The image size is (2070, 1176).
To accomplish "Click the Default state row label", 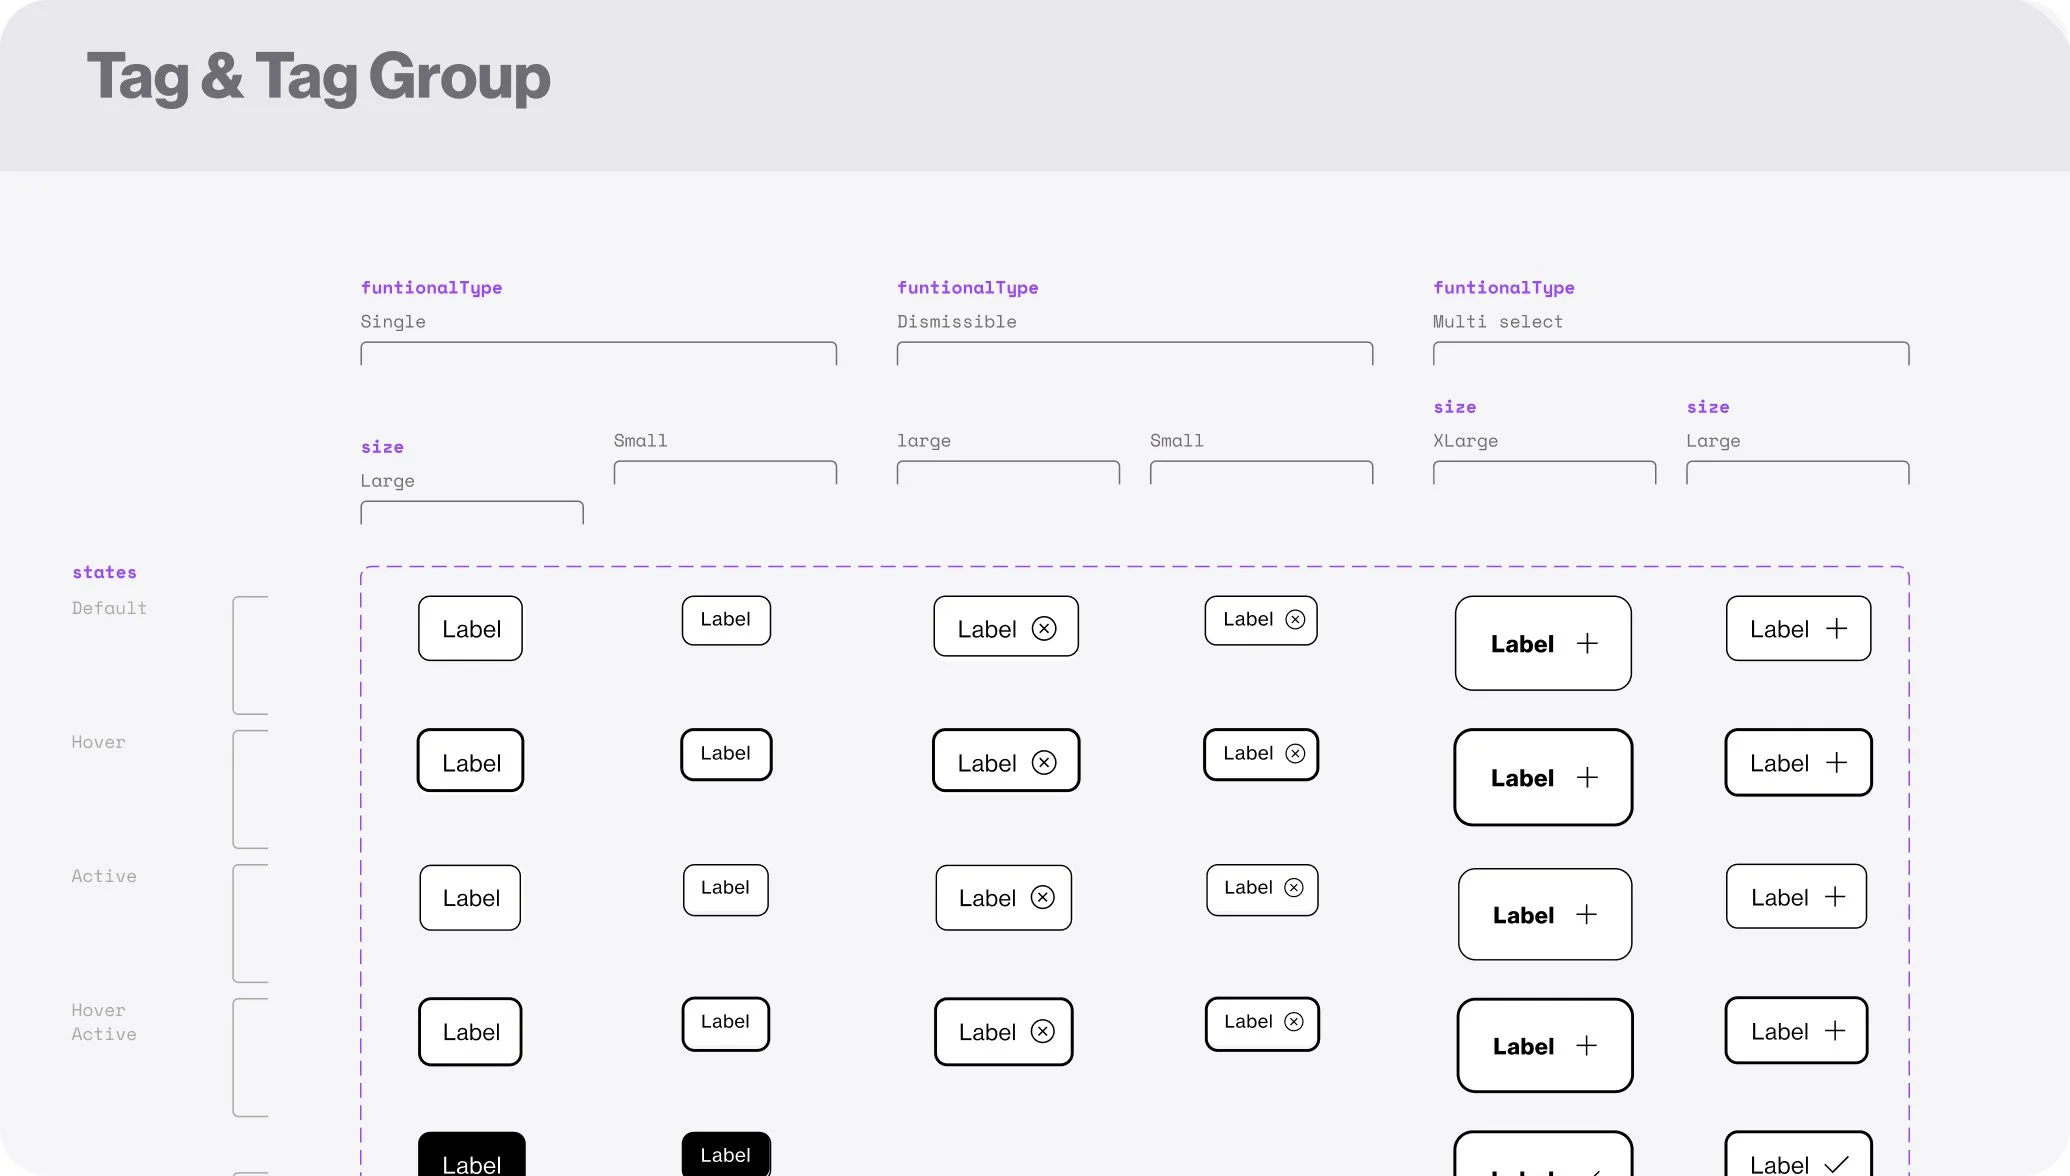I will (109, 608).
